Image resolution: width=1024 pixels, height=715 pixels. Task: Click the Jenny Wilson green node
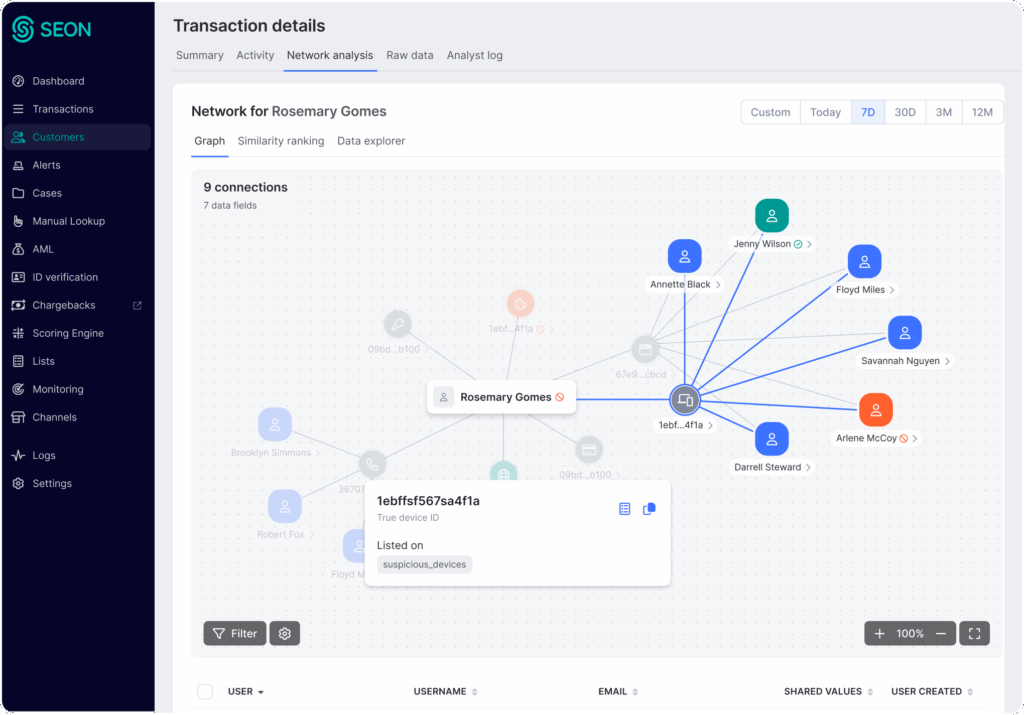click(771, 215)
